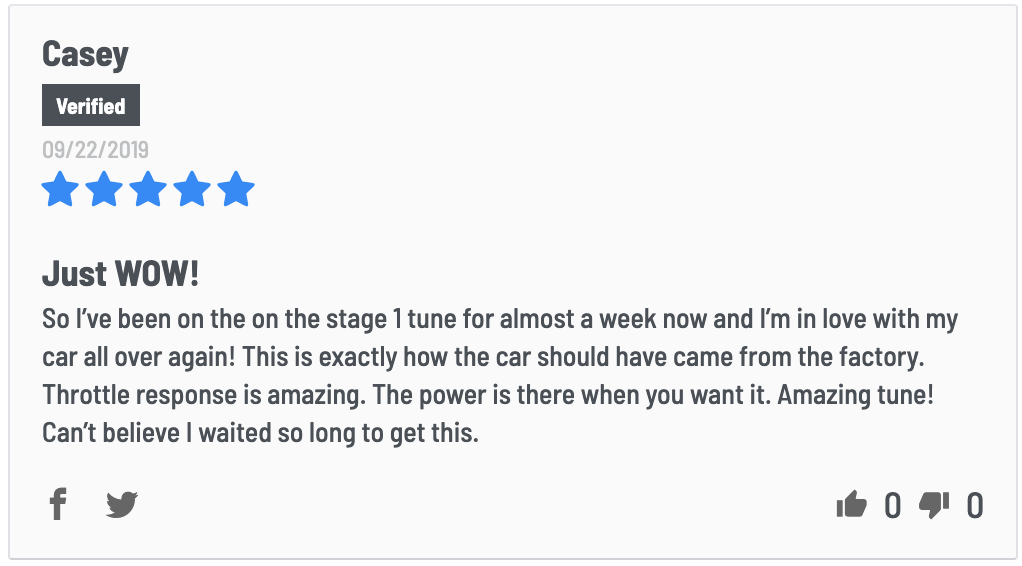This screenshot has width=1022, height=566.
Task: Click the sentence about Throttle response
Action: 203,395
